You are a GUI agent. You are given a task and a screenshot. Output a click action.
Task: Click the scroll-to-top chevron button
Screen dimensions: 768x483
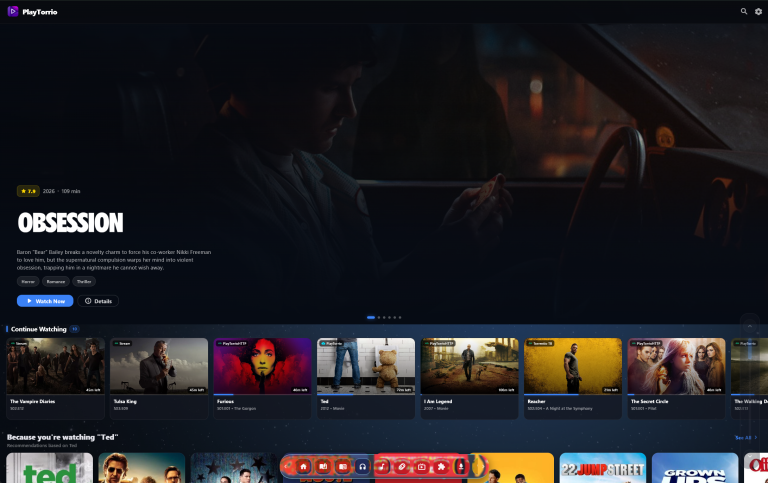(x=749, y=326)
